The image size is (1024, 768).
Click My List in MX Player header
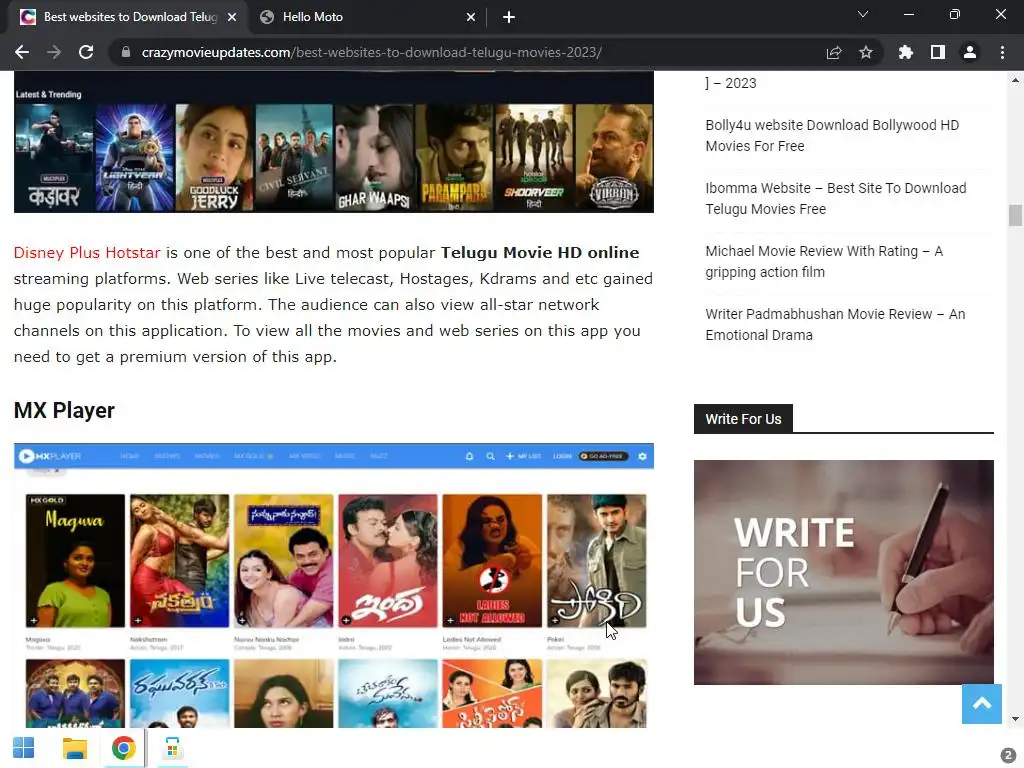[524, 456]
